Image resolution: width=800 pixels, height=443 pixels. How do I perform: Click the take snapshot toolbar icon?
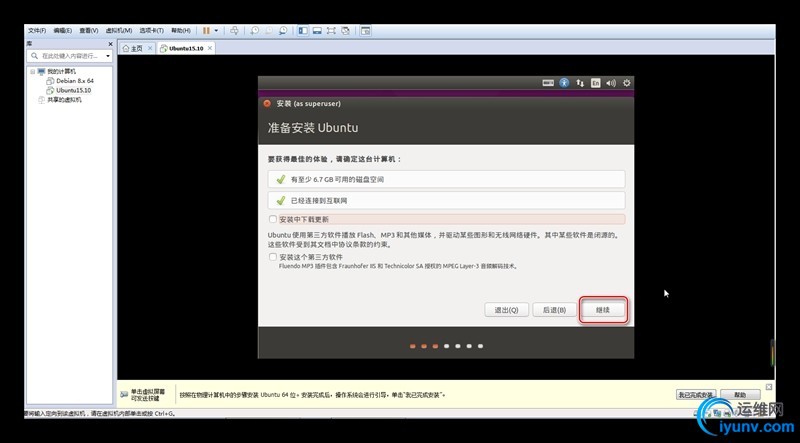[x=254, y=31]
